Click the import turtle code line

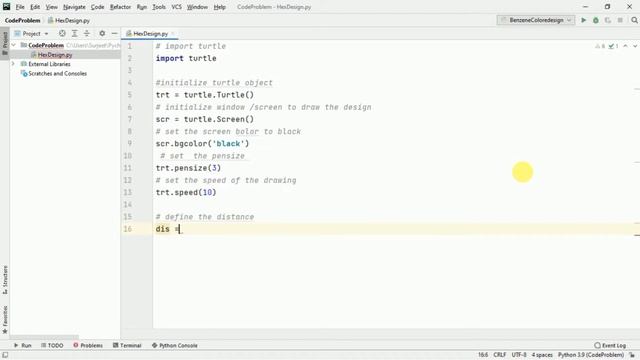click(x=186, y=58)
